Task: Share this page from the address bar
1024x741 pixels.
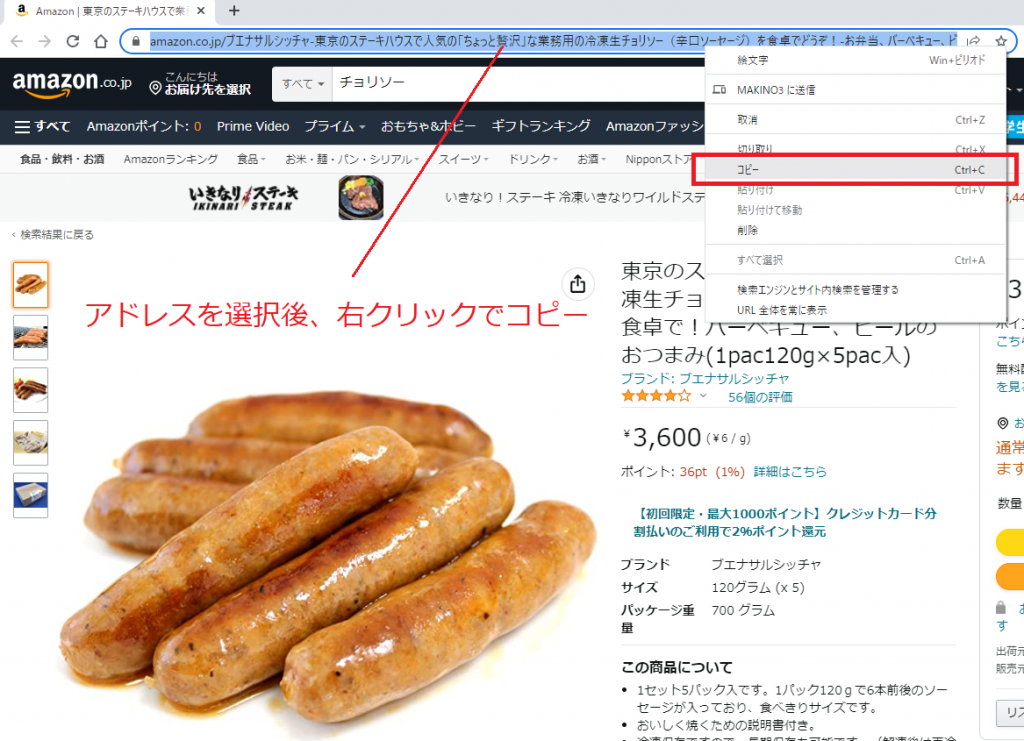Action: click(x=974, y=41)
